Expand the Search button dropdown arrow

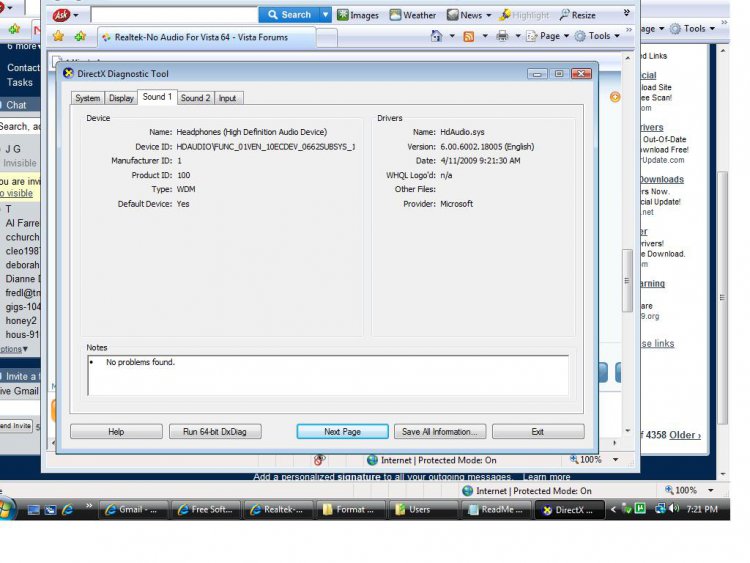click(325, 15)
